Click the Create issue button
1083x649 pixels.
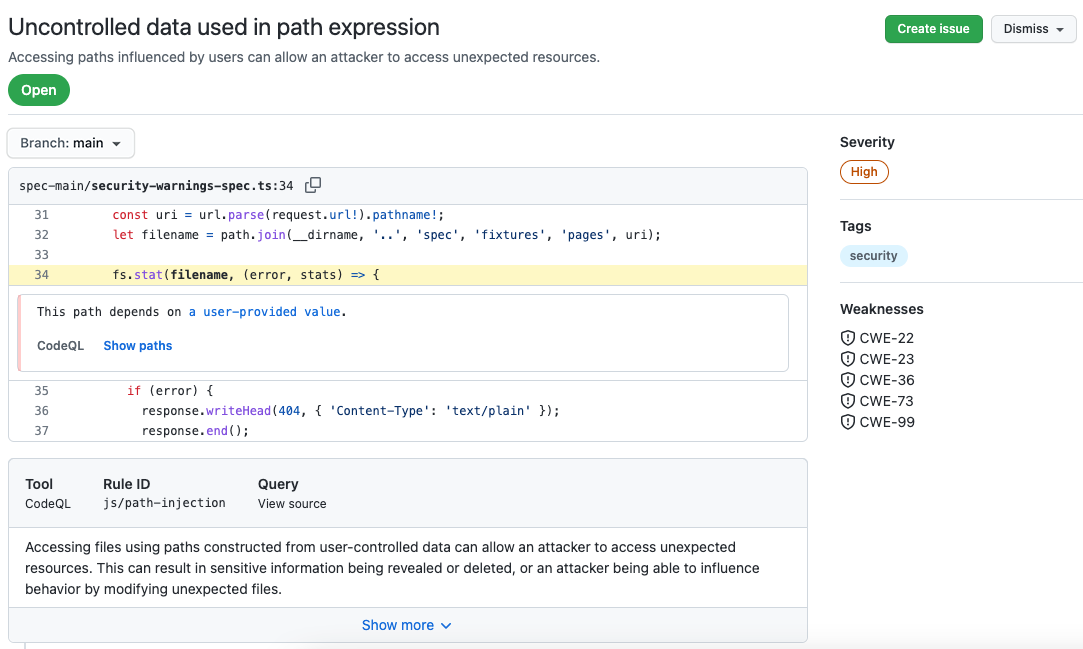[933, 29]
